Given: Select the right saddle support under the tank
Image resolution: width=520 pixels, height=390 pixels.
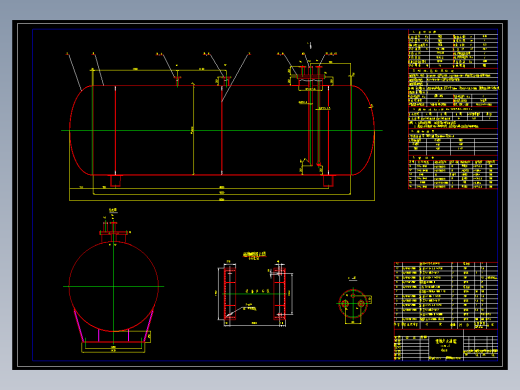Looking at the screenshot, I should (x=328, y=180).
